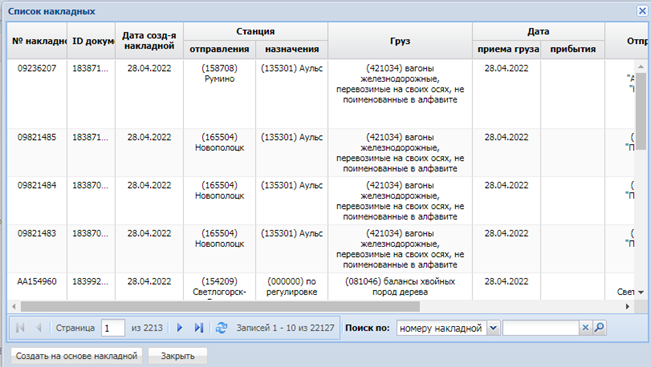Viewport: 651px width, 367px height.
Task: Click '(000000) по регулировке' destination cell
Action: point(292,286)
